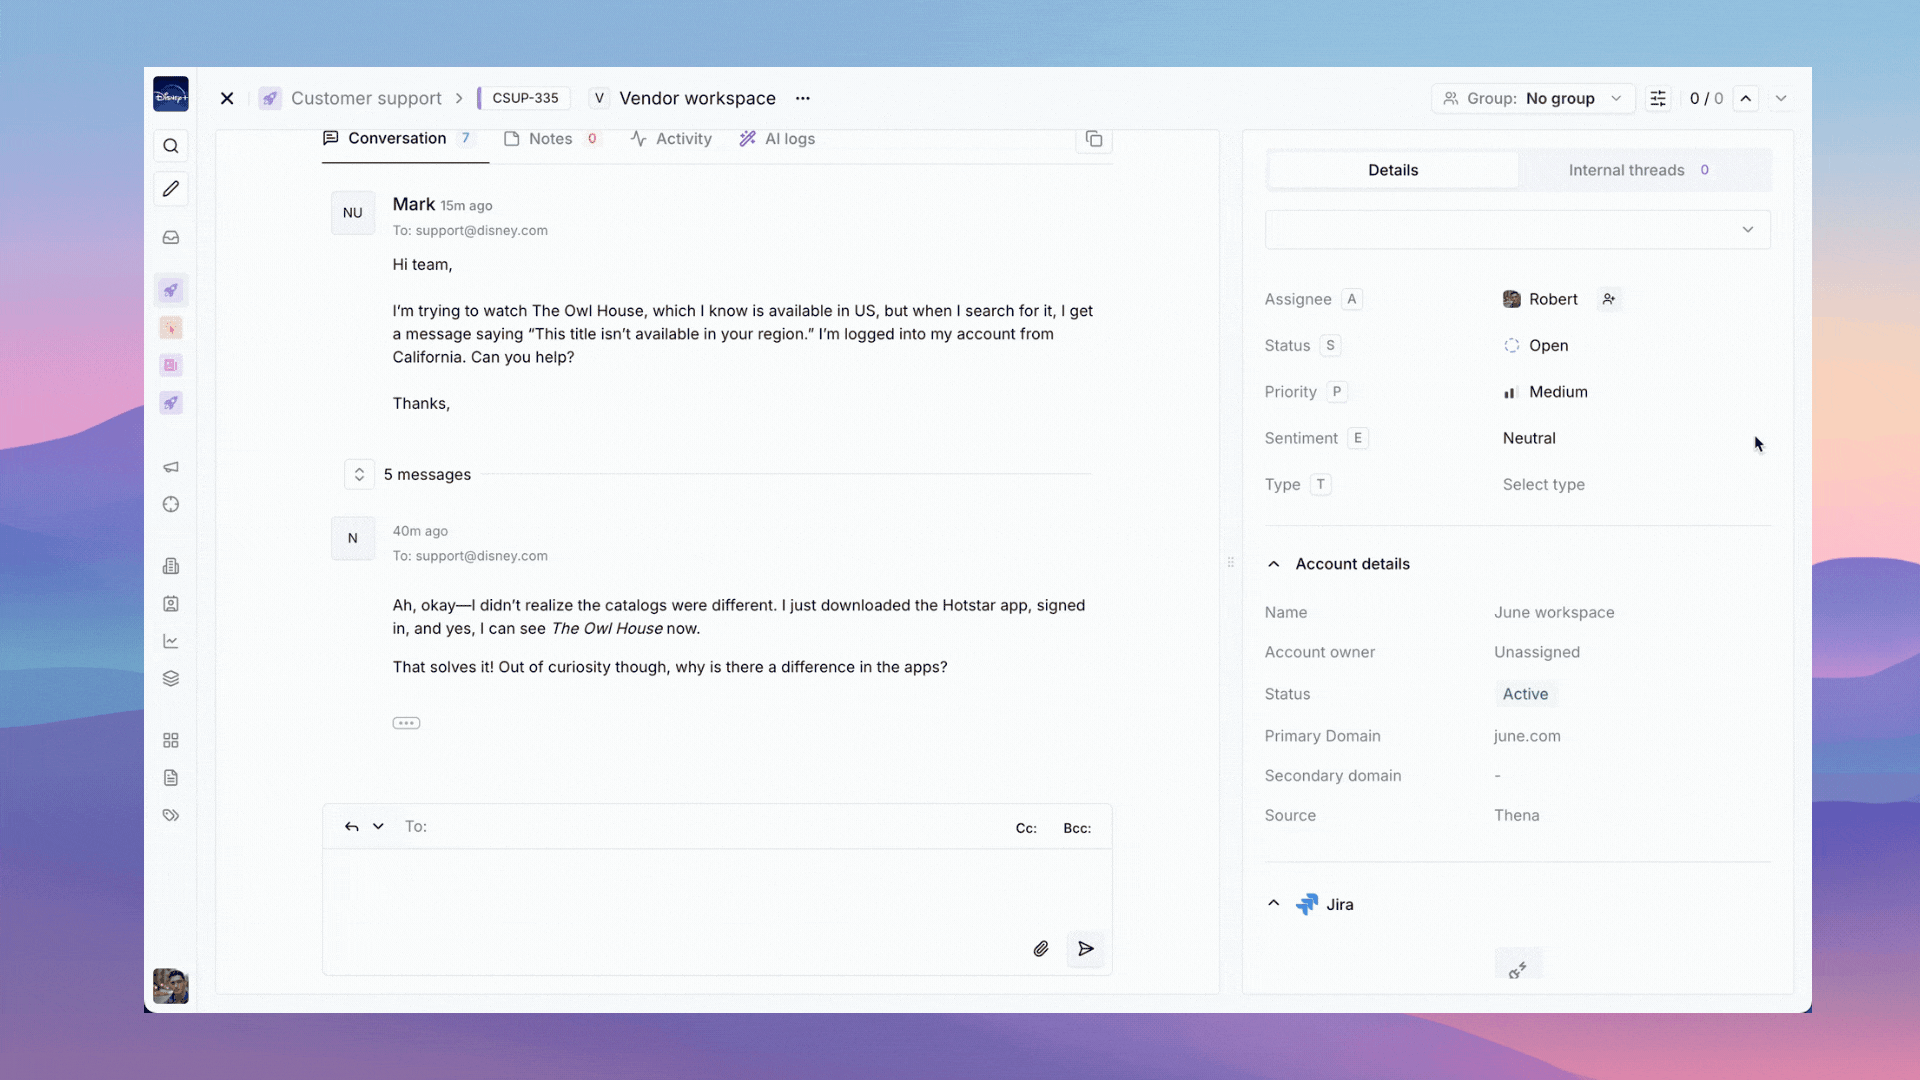The image size is (1920, 1080).
Task: Click the attachment paperclip icon
Action: 1040,949
